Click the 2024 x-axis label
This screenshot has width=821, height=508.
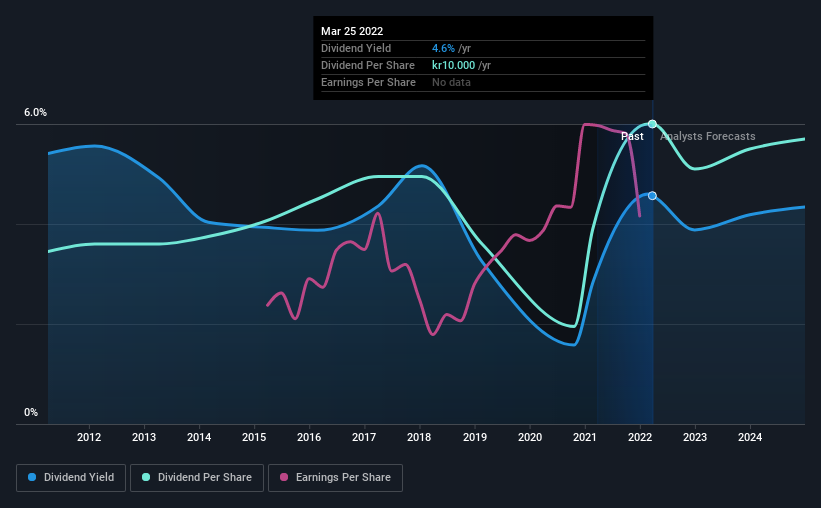[750, 437]
